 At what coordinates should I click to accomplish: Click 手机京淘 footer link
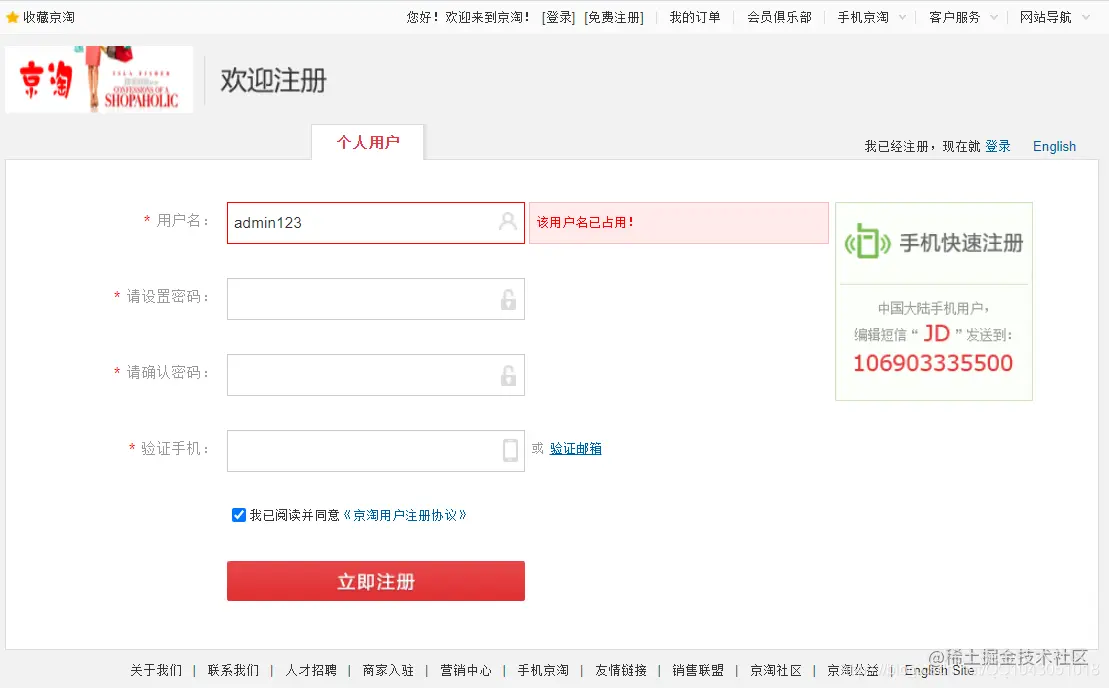542,670
